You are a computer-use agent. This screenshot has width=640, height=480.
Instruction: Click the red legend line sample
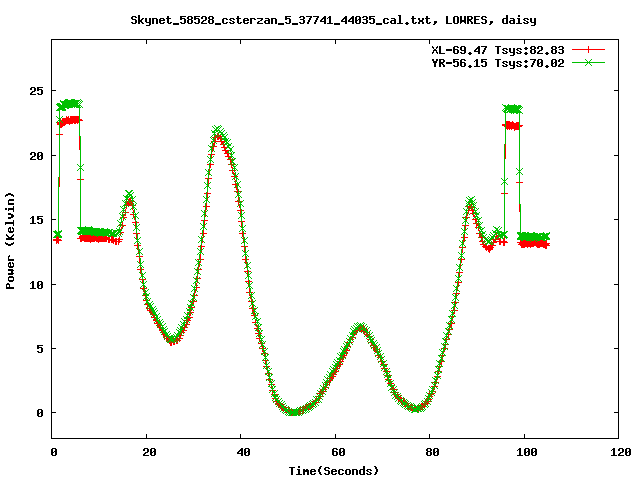(588, 50)
